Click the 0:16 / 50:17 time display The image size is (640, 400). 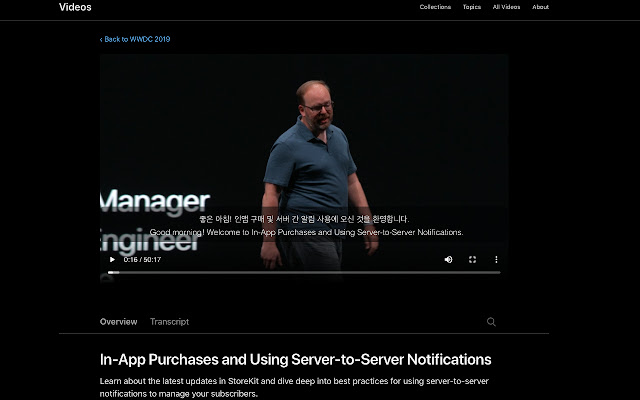(142, 260)
